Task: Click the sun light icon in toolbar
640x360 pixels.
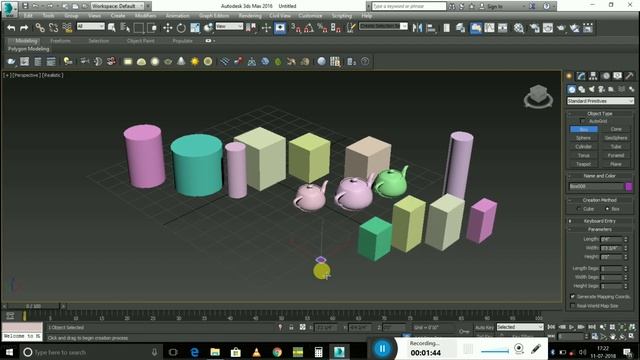Action: (x=195, y=62)
